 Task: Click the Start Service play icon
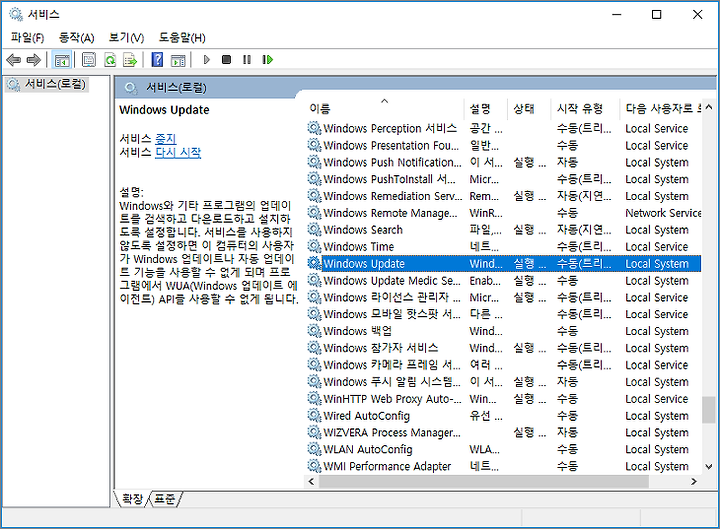tap(207, 60)
